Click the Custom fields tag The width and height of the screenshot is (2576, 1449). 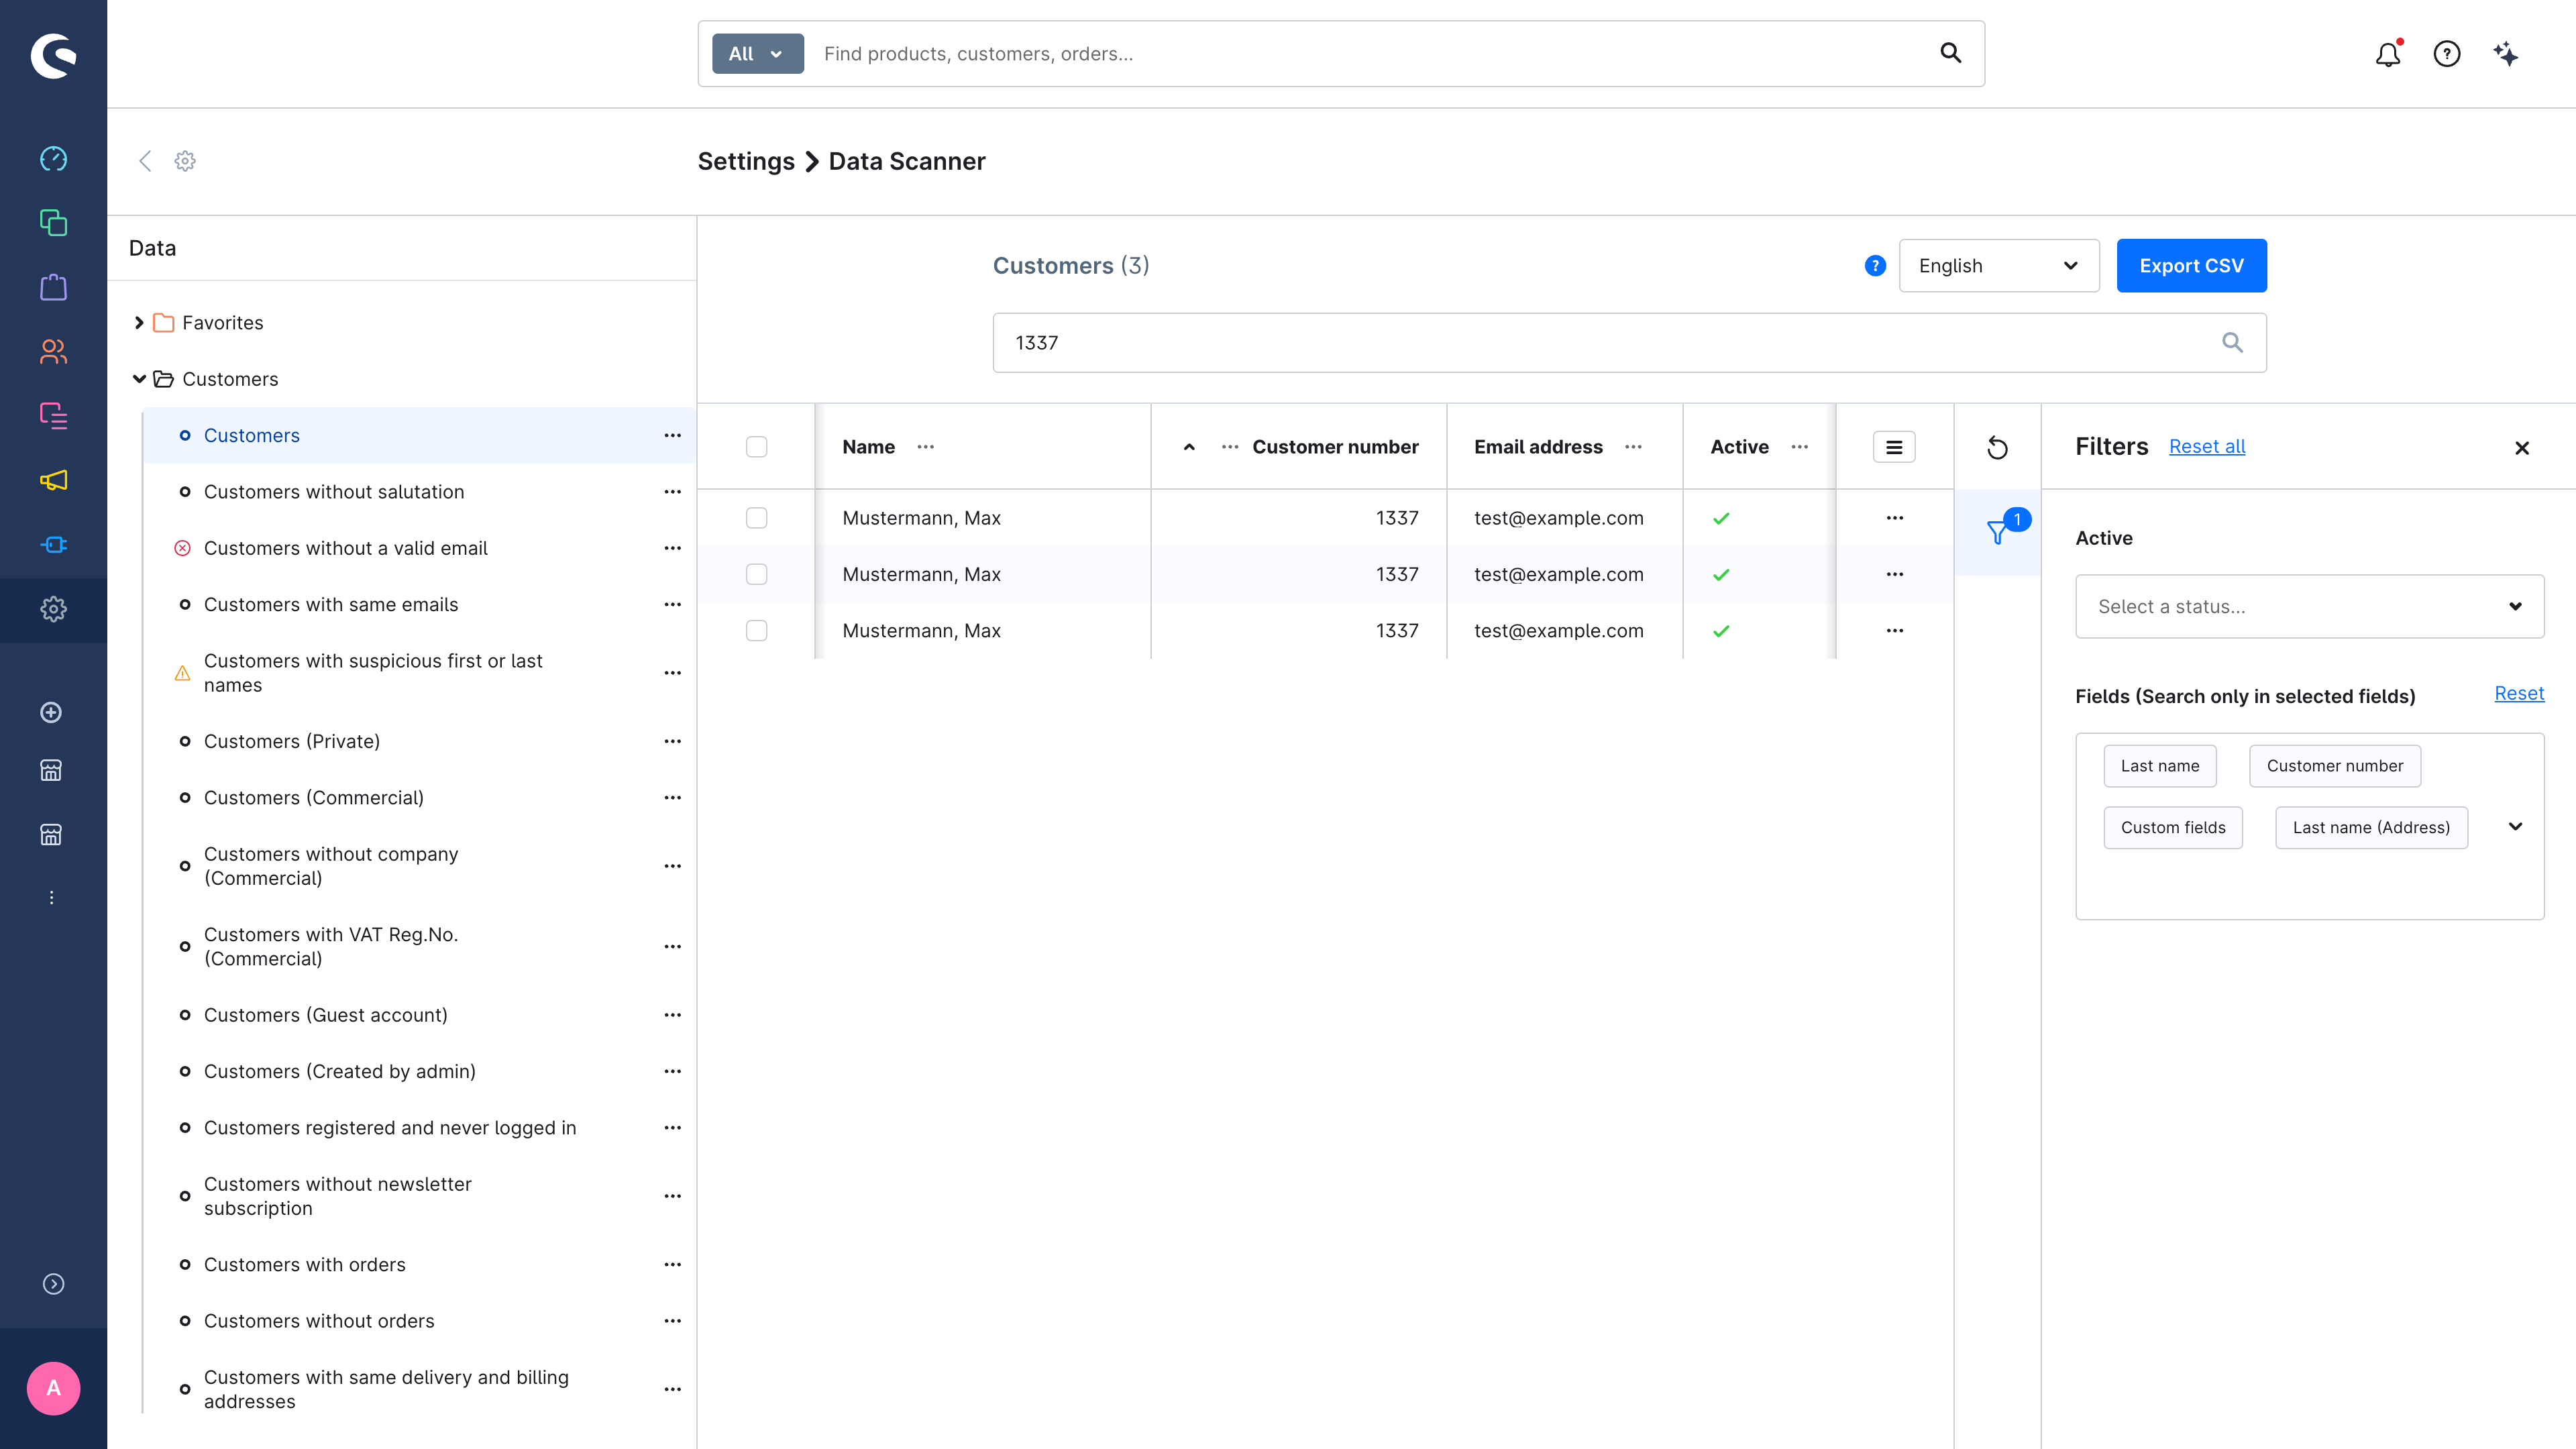pos(2172,828)
